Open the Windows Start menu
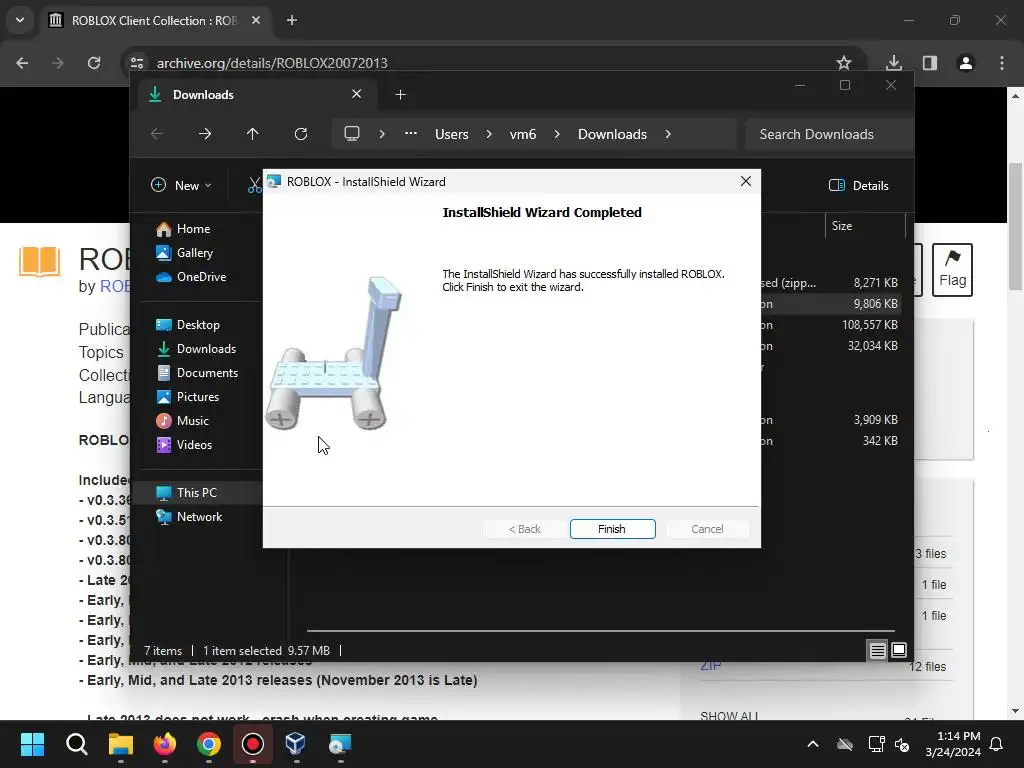 (32, 744)
